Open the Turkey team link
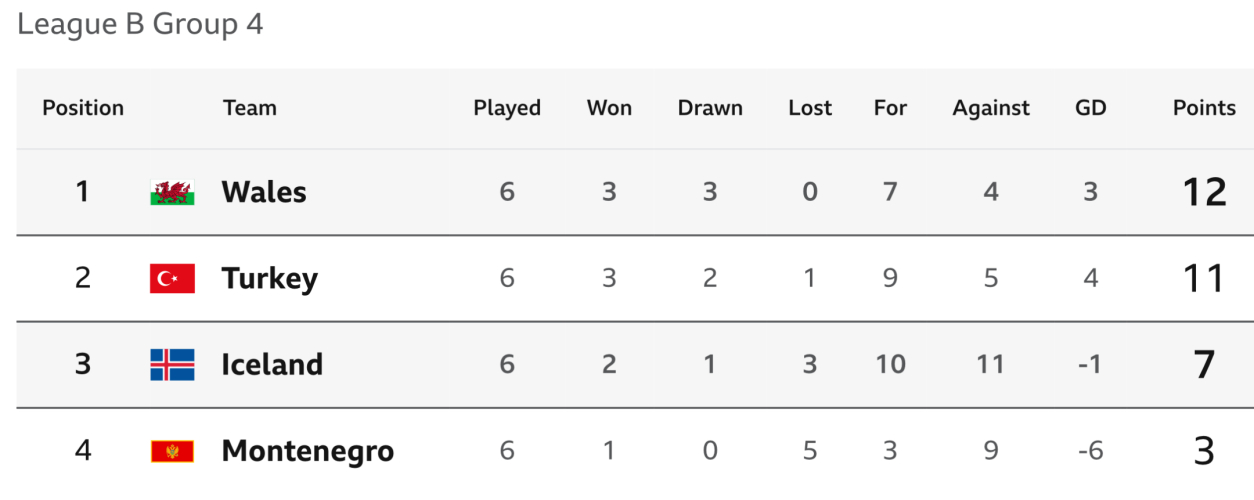This screenshot has height=500, width=1254. coord(269,278)
